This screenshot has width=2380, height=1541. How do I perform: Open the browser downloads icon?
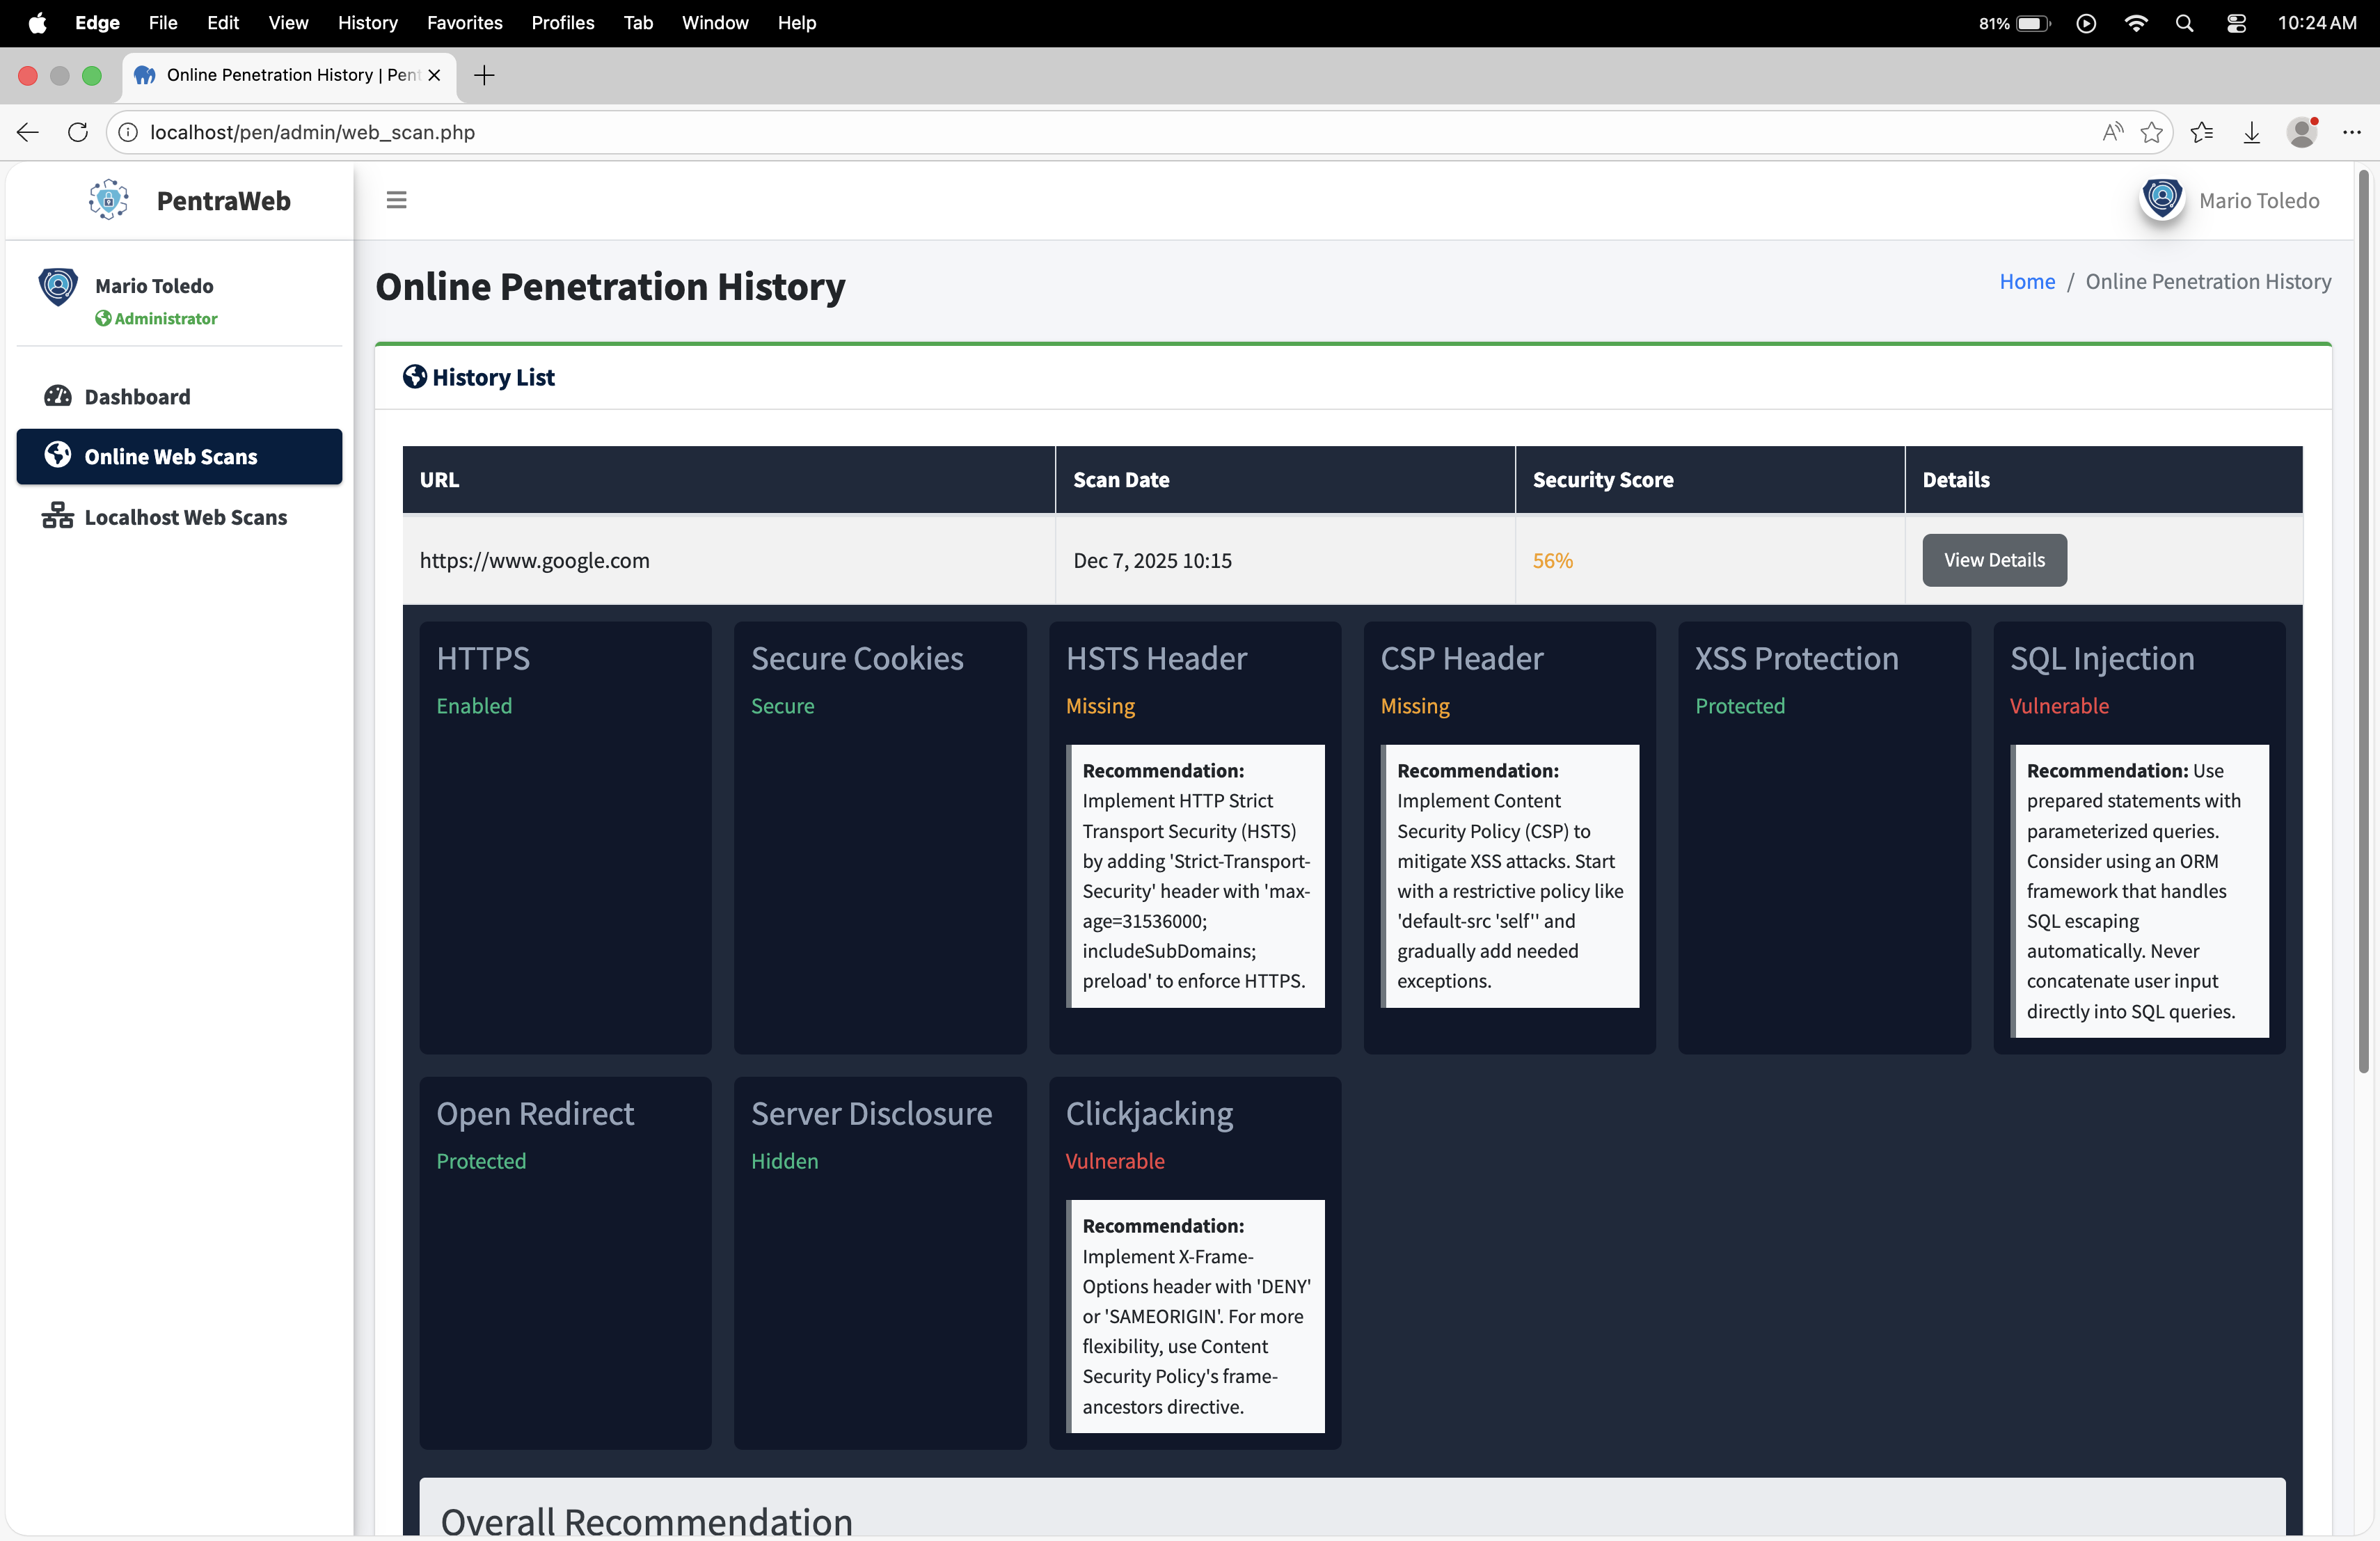point(2251,132)
